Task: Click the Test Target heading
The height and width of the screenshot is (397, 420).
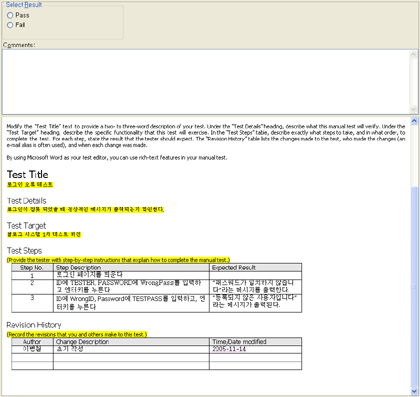Action: pos(26,226)
